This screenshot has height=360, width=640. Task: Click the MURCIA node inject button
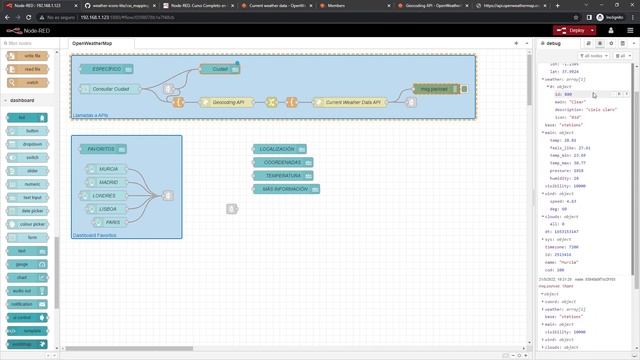[92, 169]
